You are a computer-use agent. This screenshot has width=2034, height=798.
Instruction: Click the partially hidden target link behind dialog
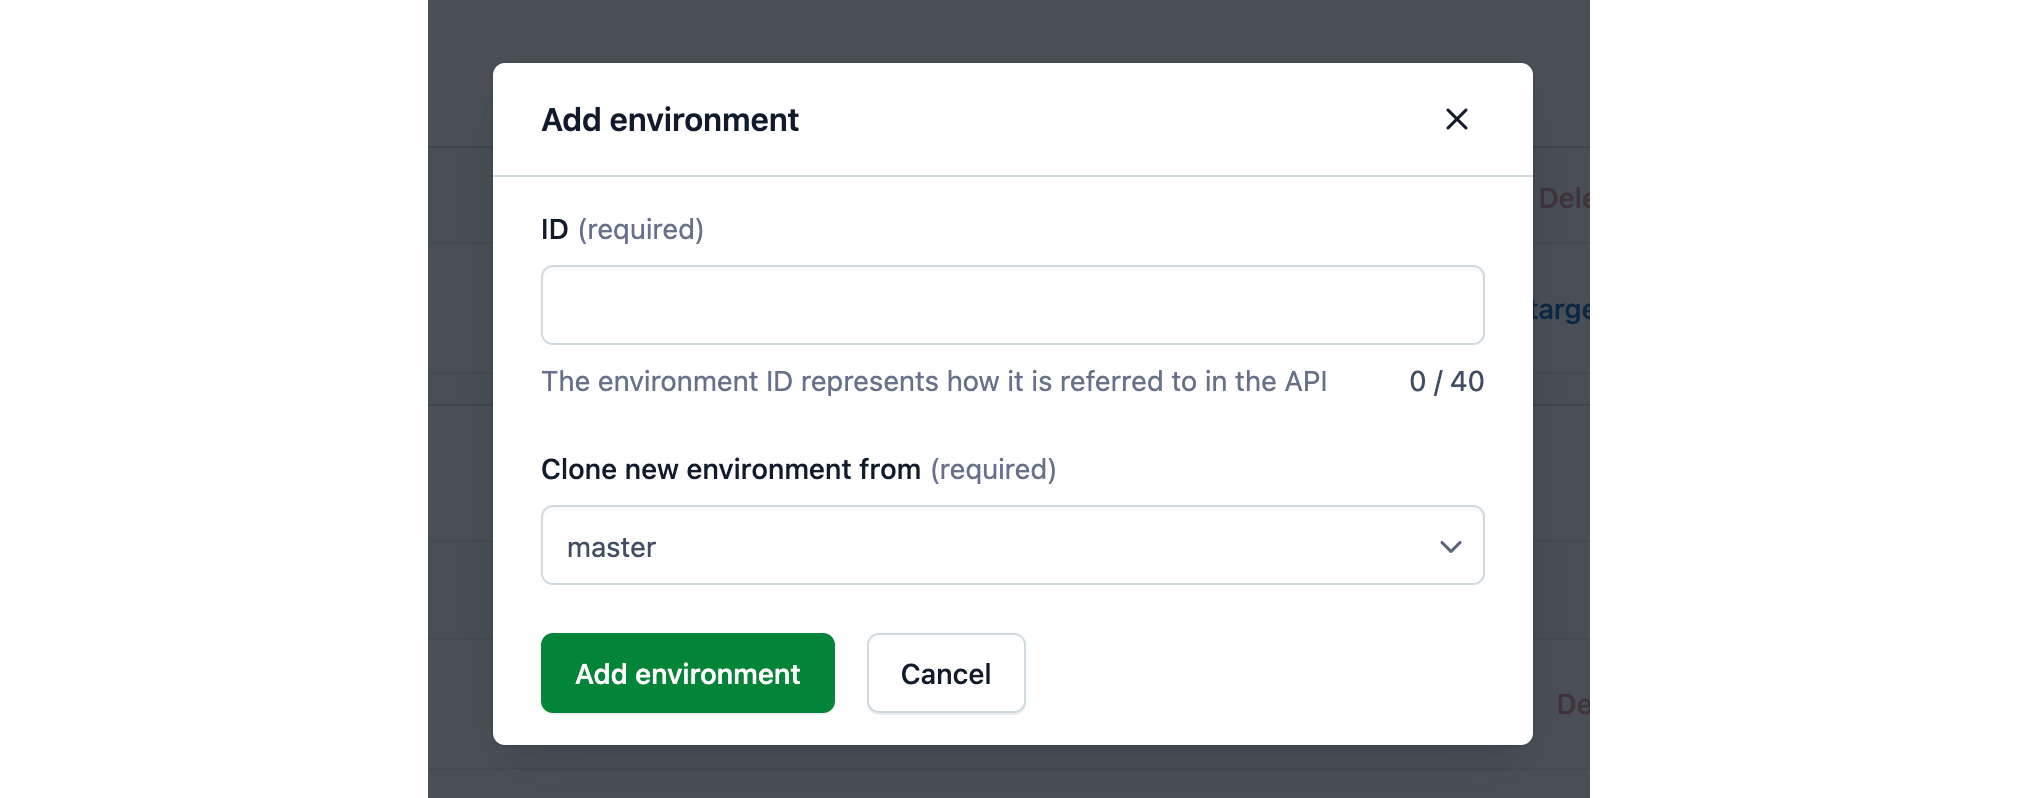[x=1561, y=310]
